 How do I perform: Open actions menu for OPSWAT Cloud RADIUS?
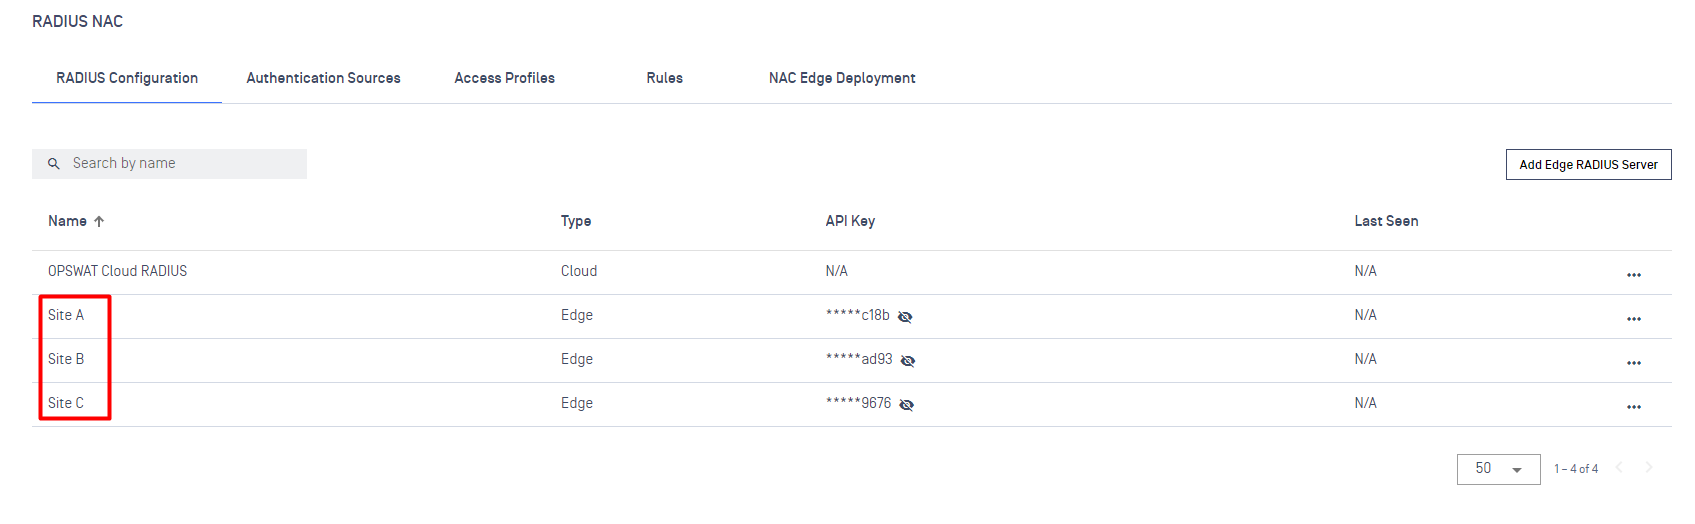point(1633,275)
